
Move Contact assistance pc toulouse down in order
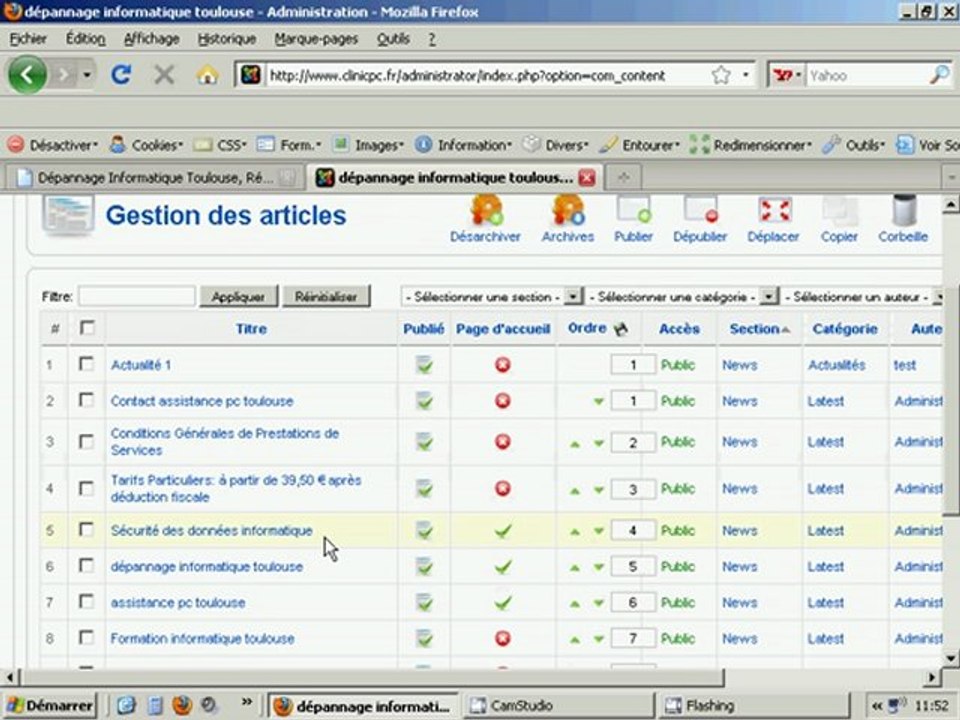599,402
